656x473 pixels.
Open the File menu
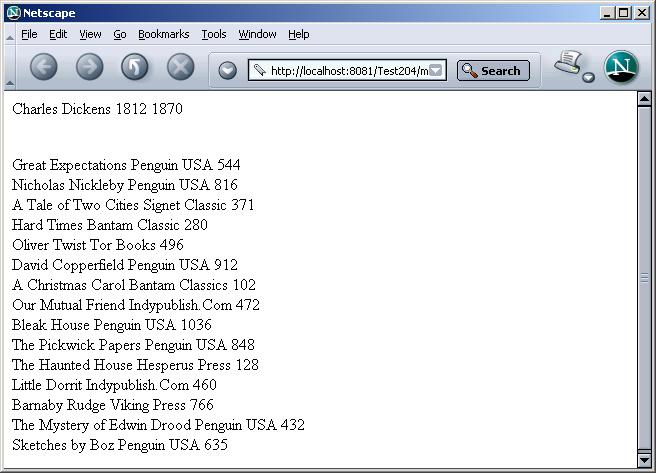29,34
